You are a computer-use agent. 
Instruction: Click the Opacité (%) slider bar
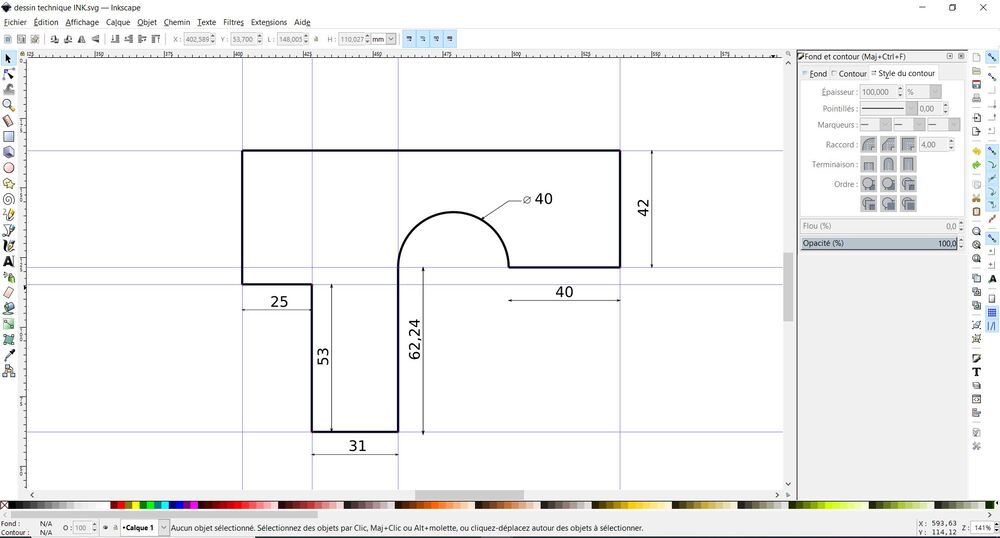pyautogui.click(x=879, y=244)
